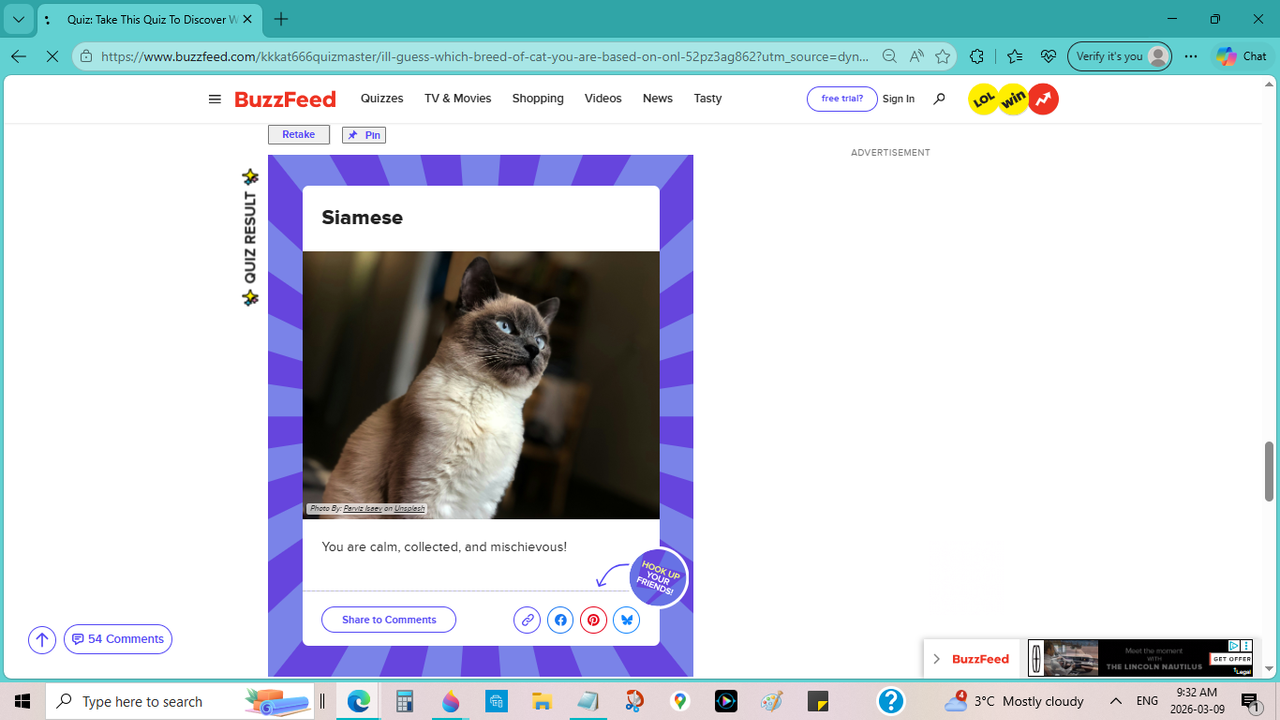The image size is (1280, 720).
Task: Stop loading the page
Action: click(52, 57)
